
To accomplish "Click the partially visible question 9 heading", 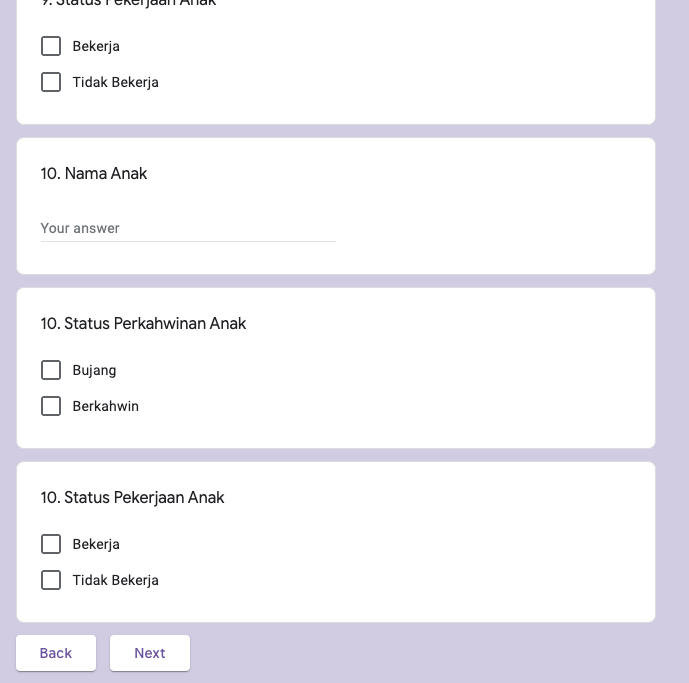I will [x=129, y=4].
